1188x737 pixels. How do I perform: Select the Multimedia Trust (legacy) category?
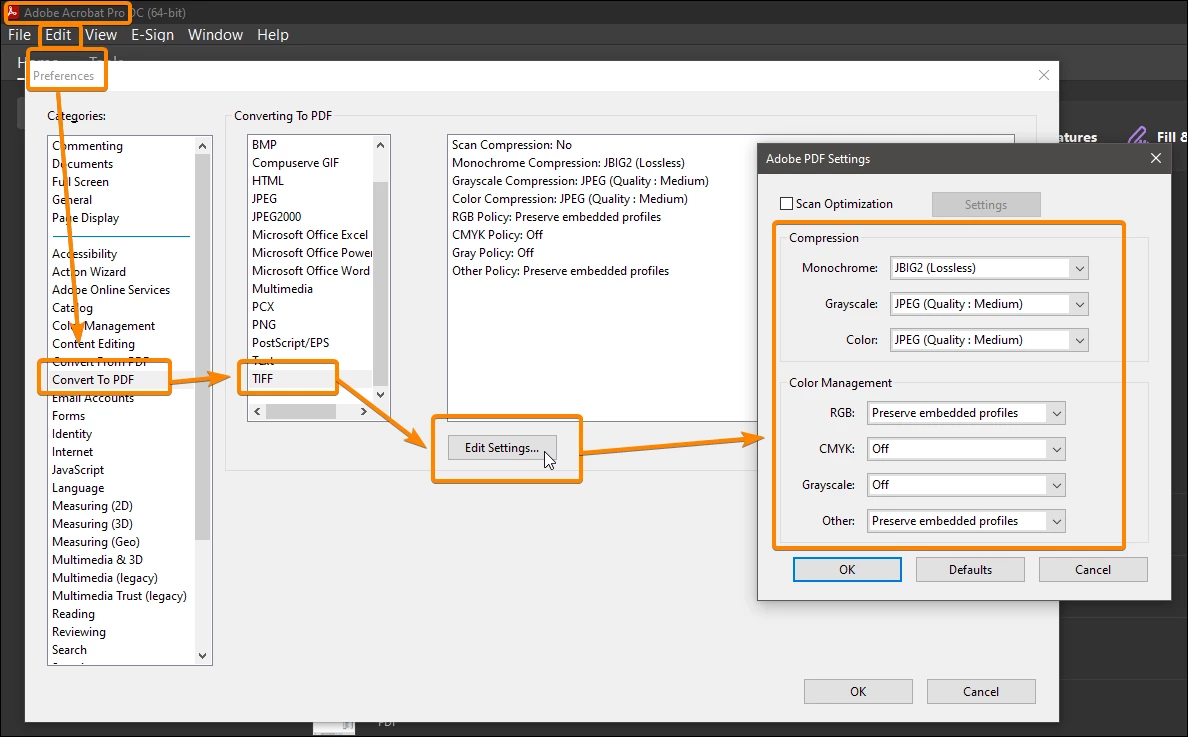coord(119,596)
